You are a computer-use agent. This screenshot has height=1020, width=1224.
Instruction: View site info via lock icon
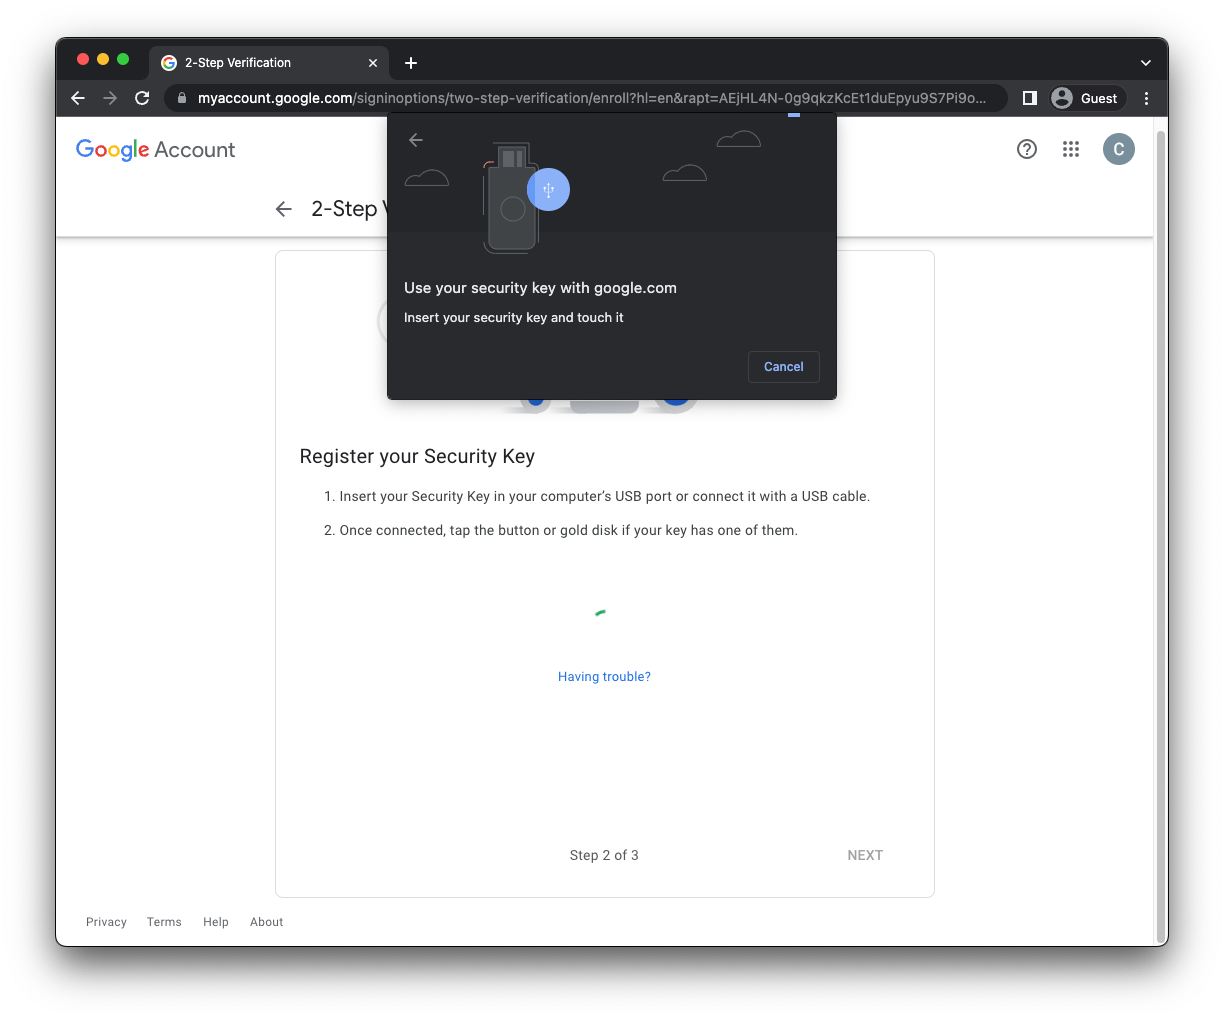click(x=181, y=98)
